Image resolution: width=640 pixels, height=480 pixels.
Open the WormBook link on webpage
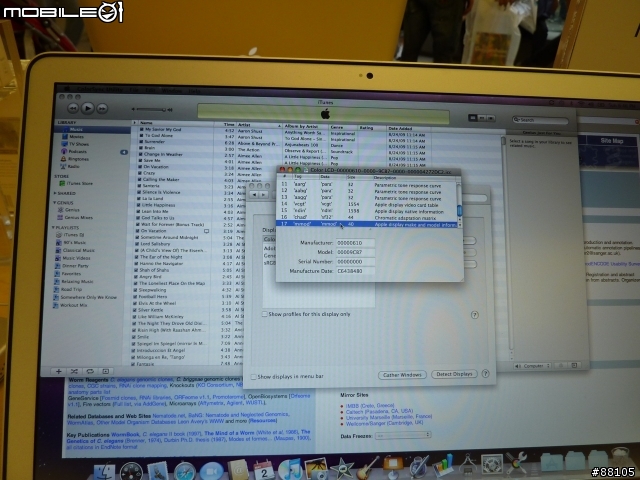(x=126, y=435)
